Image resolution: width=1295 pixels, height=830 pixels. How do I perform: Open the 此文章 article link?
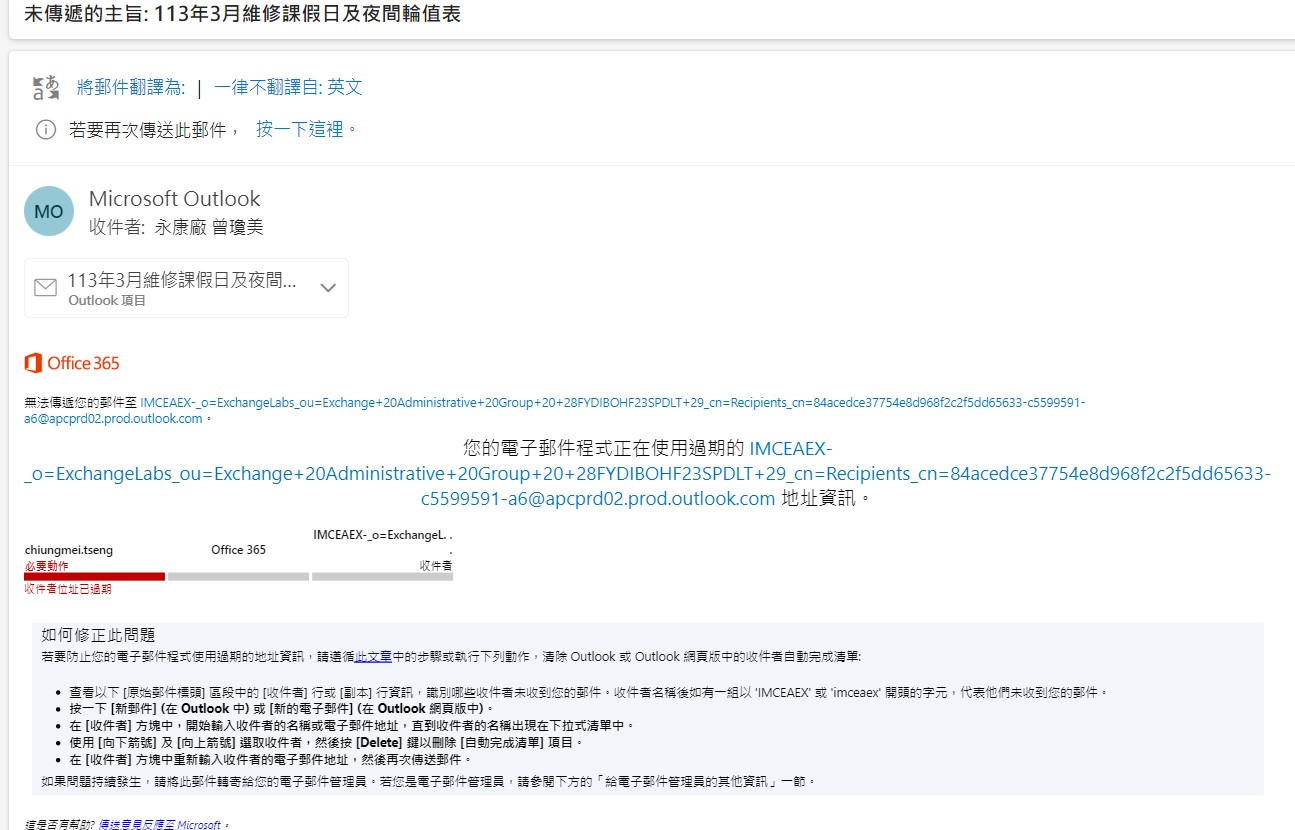(x=373, y=657)
